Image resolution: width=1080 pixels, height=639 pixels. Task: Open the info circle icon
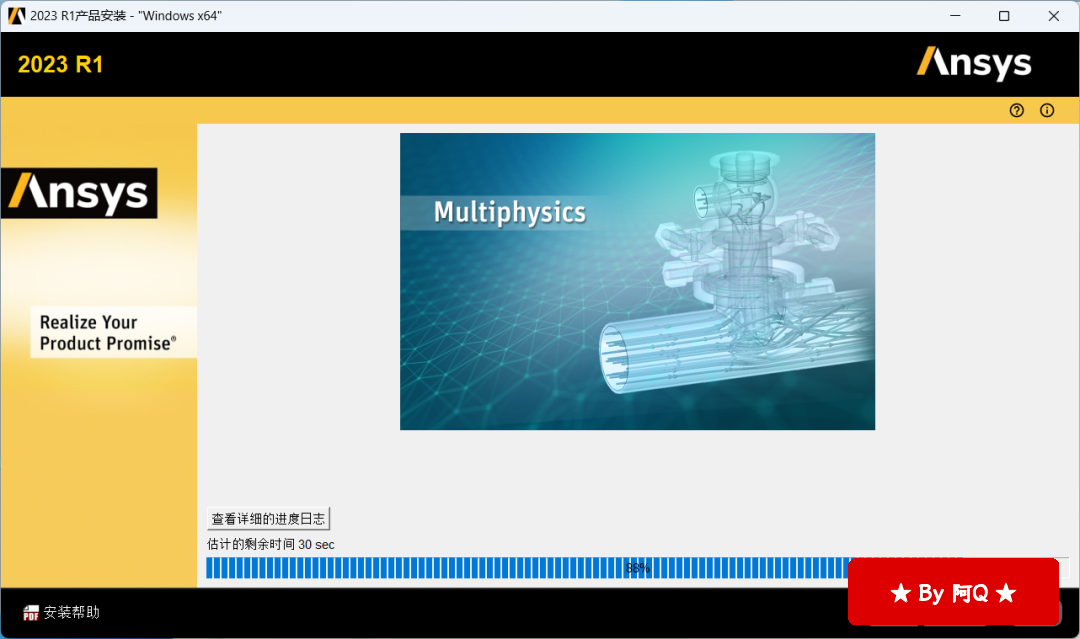pos(1047,110)
